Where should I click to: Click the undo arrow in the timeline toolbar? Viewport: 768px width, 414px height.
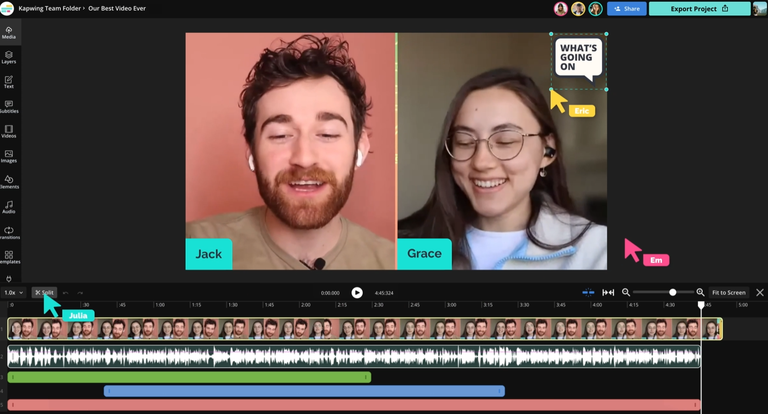click(66, 292)
